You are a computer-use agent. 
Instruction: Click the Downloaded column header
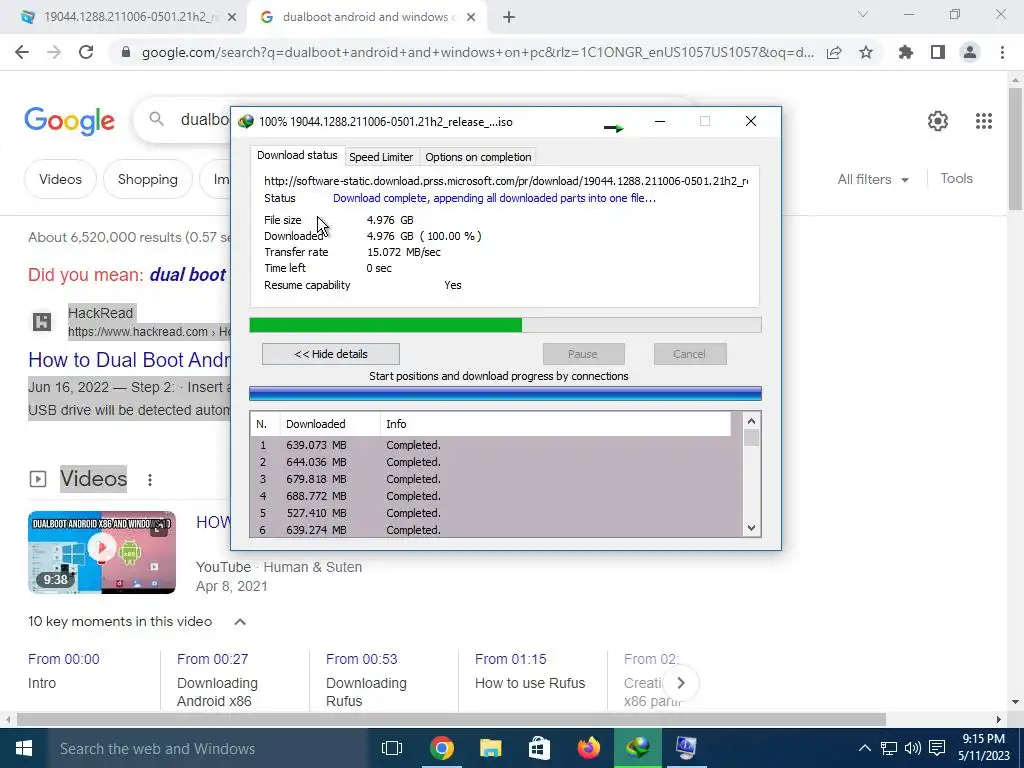tap(330, 424)
